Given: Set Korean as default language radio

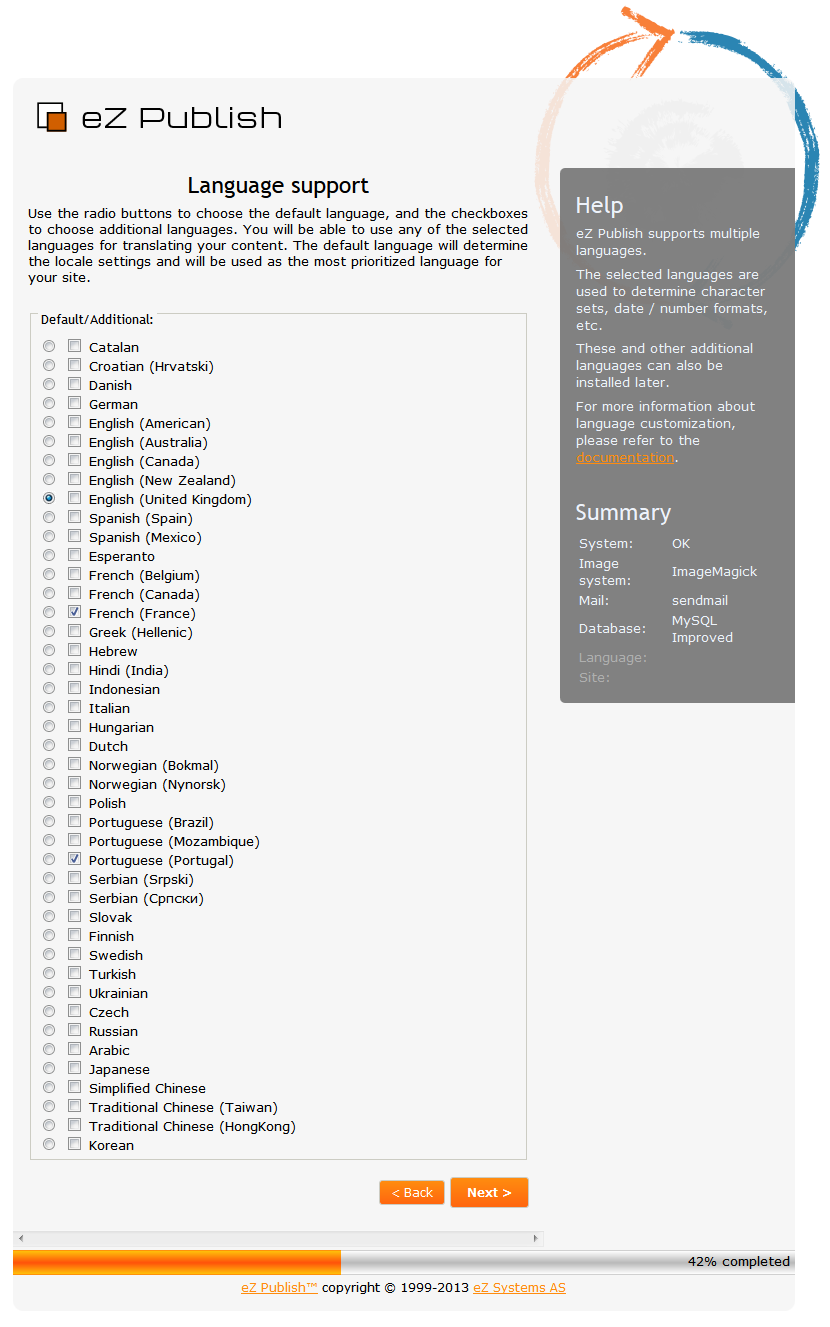Looking at the screenshot, I should coord(49,1145).
